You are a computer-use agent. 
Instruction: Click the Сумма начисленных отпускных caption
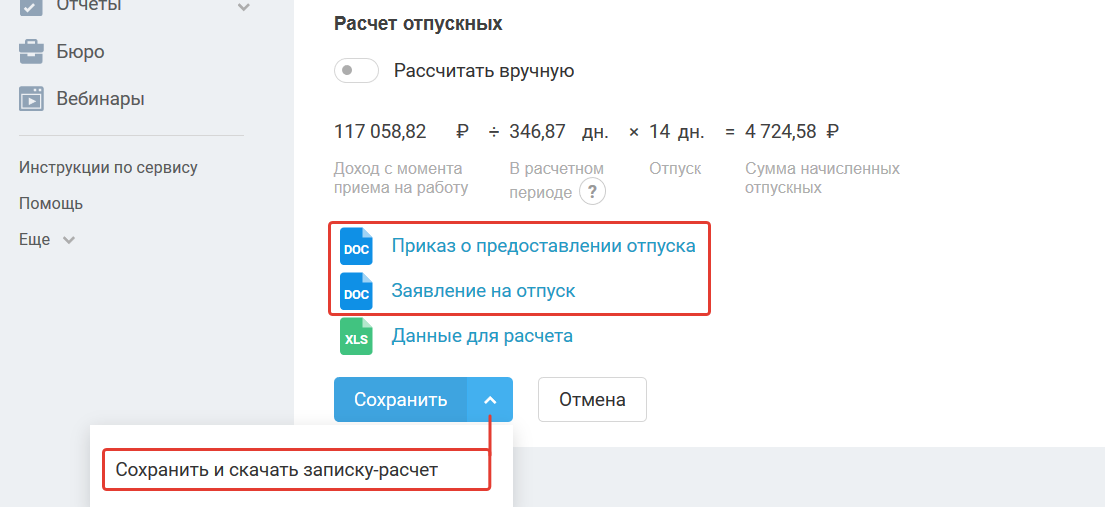[x=822, y=178]
